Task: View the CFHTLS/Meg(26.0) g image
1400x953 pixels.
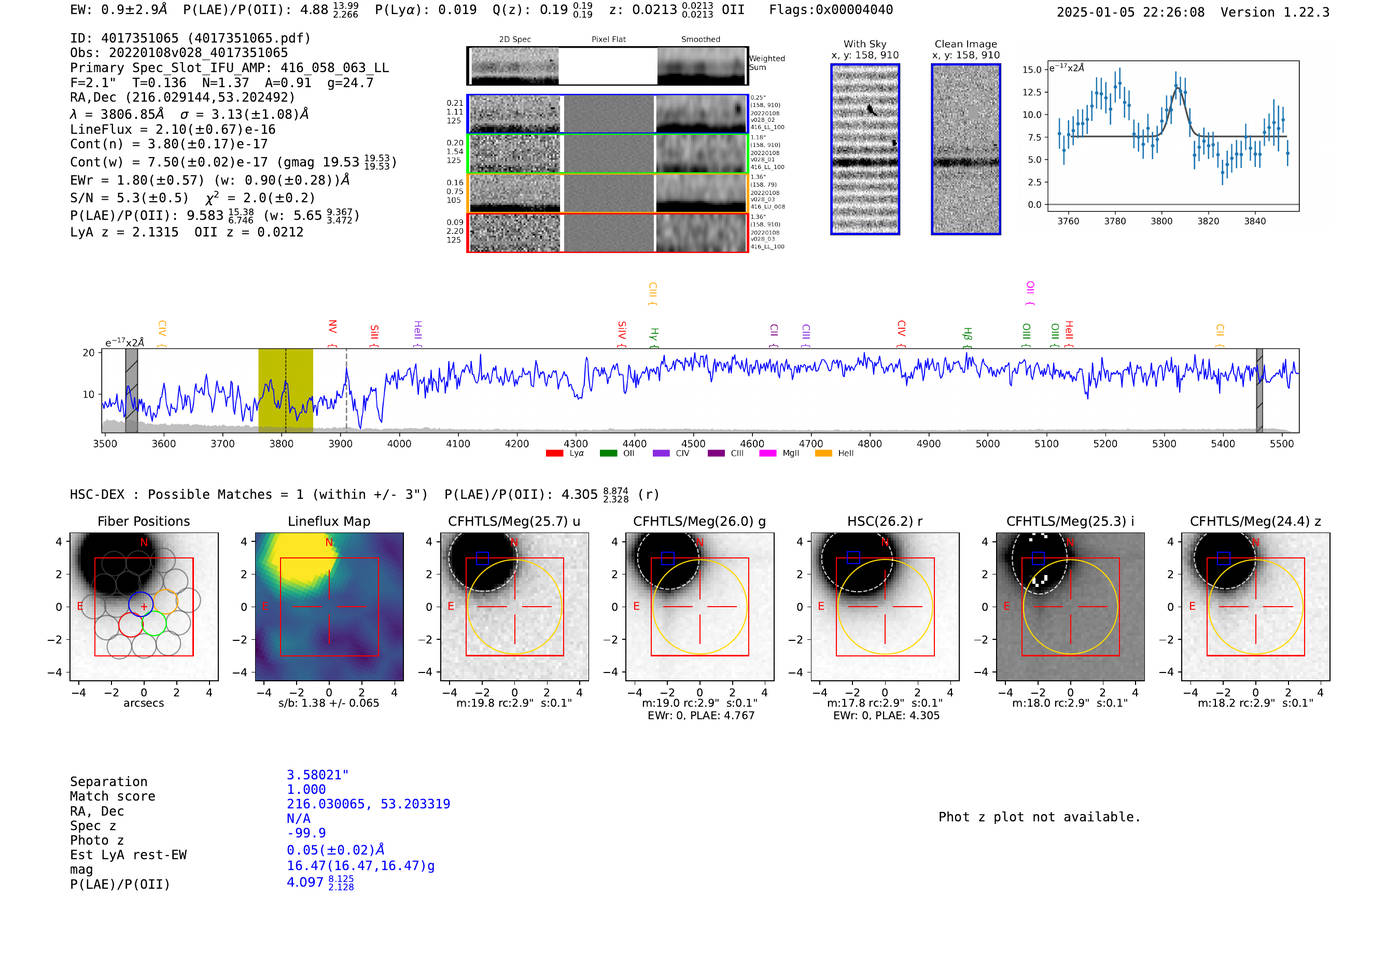Action: click(700, 606)
